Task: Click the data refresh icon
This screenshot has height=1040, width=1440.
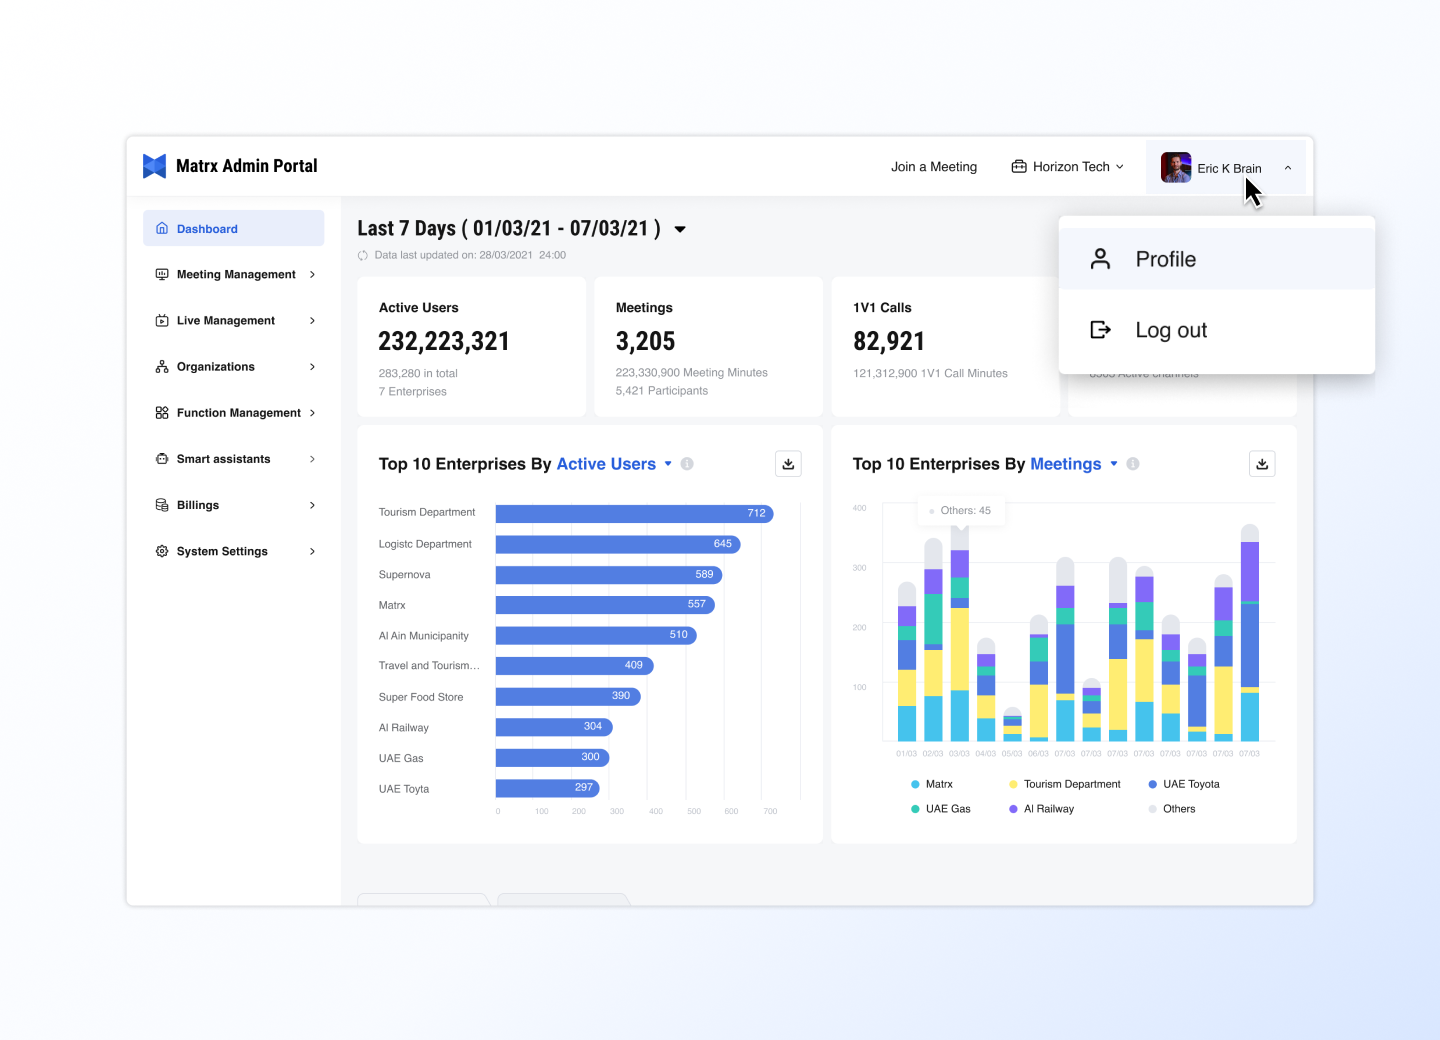Action: (363, 256)
